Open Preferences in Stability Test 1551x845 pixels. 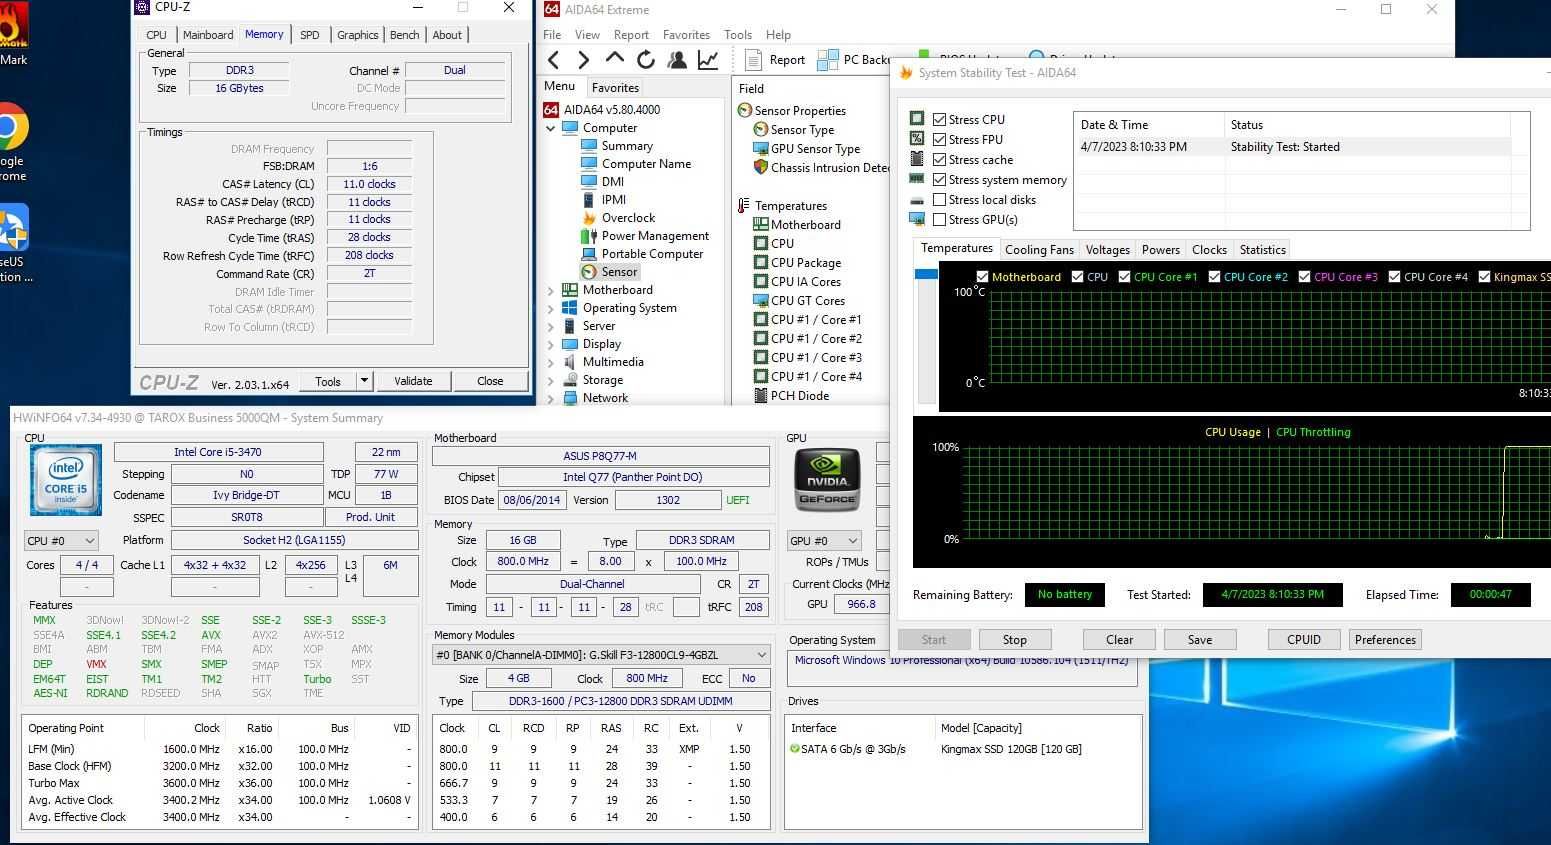pyautogui.click(x=1385, y=640)
